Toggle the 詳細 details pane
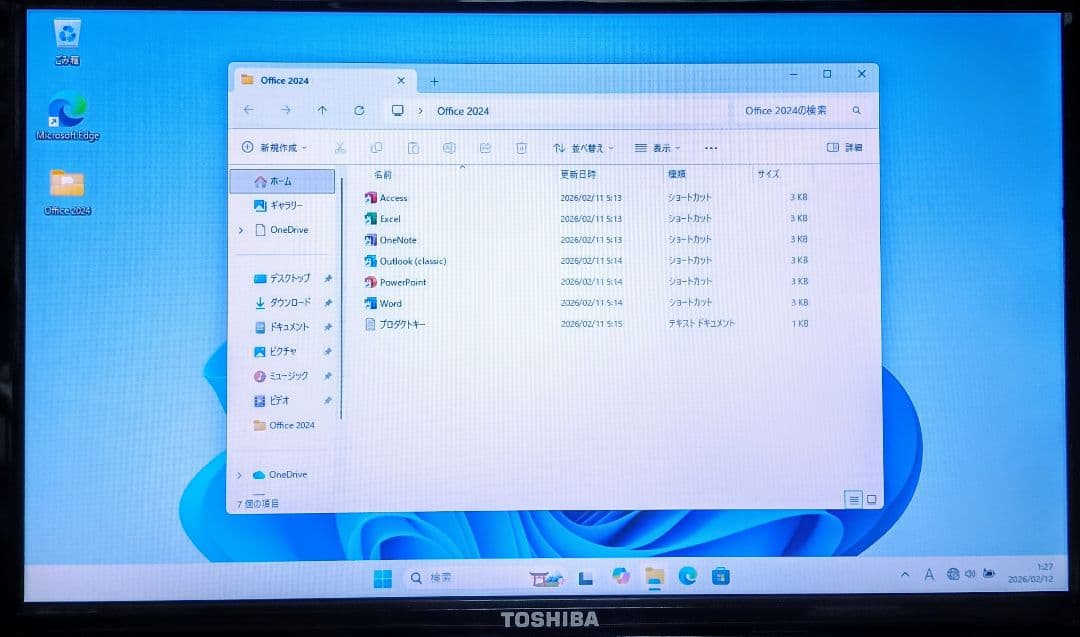The height and width of the screenshot is (637, 1080). pos(844,147)
